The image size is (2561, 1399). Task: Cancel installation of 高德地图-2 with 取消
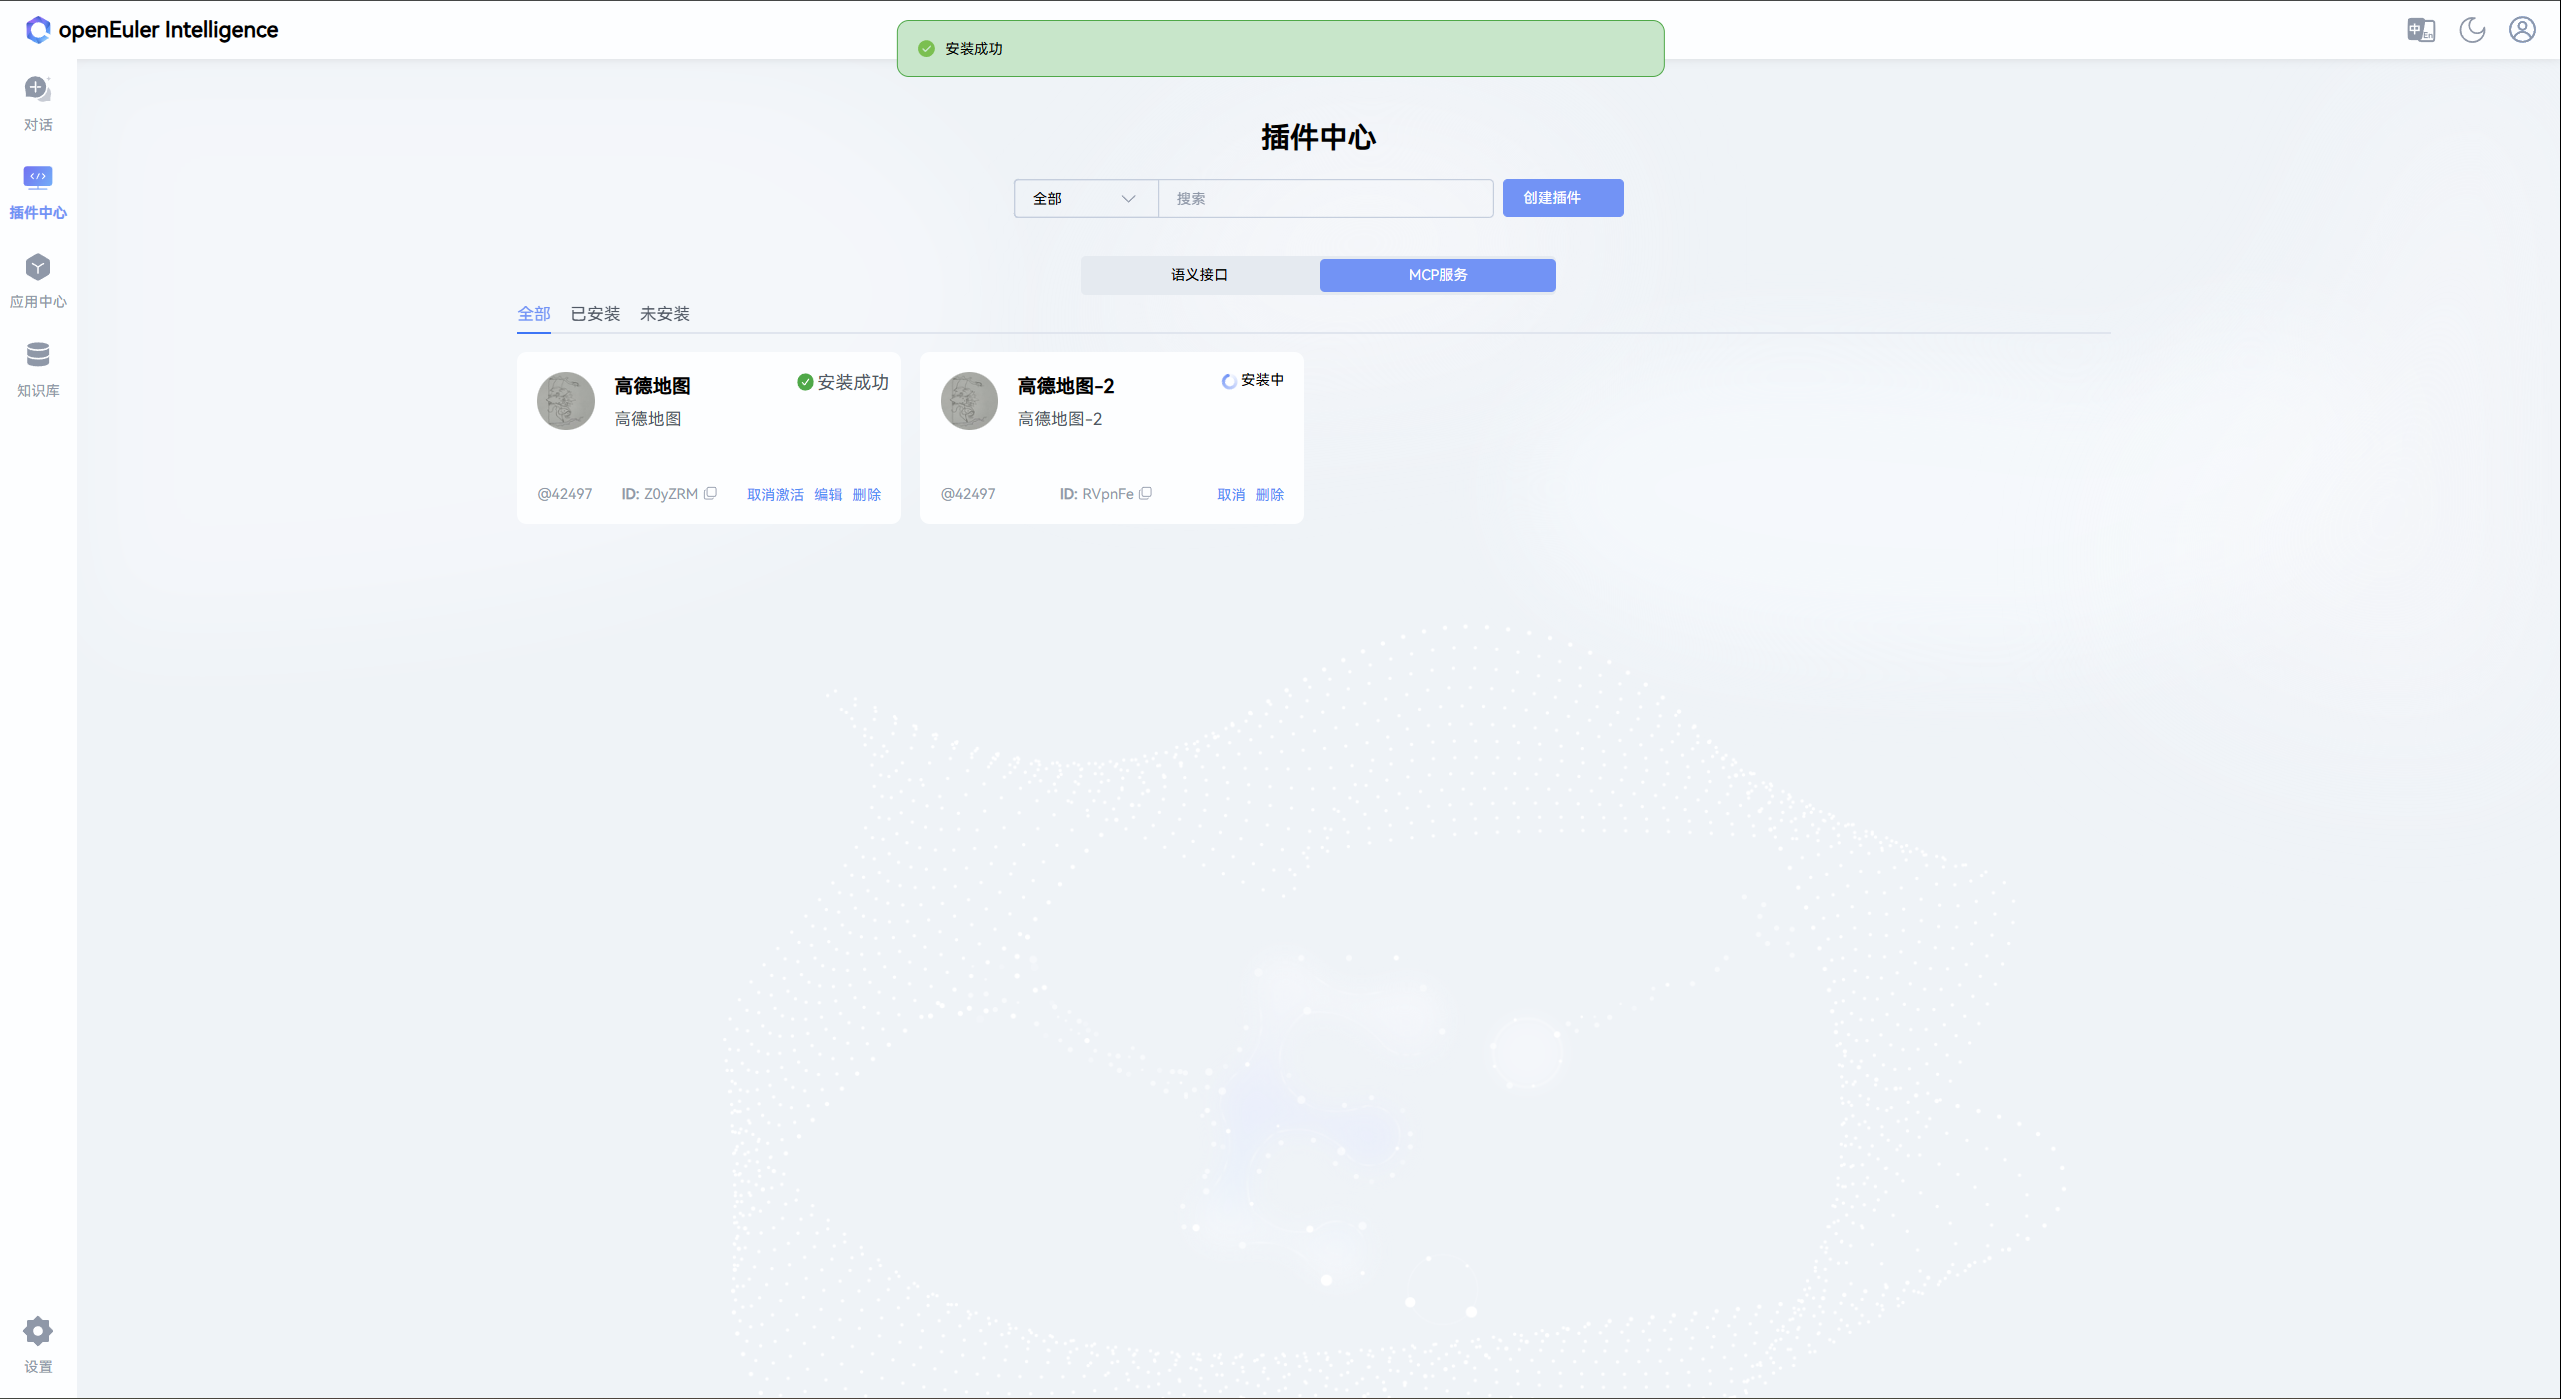tap(1230, 494)
